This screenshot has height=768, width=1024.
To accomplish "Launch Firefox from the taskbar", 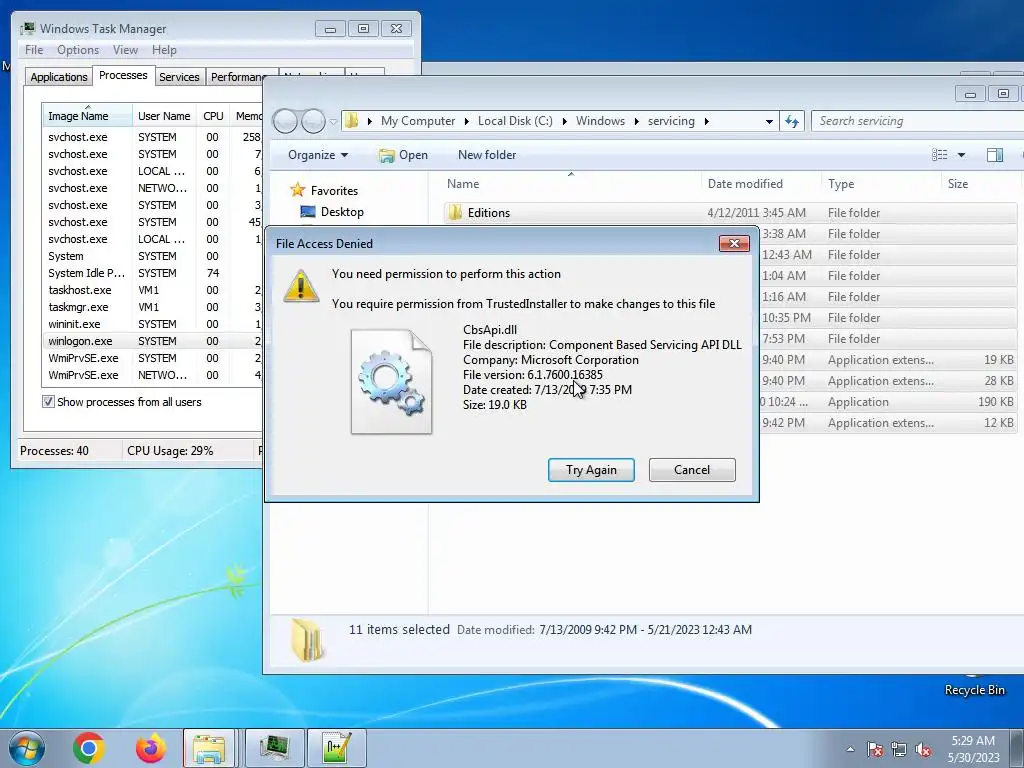I will coord(151,748).
